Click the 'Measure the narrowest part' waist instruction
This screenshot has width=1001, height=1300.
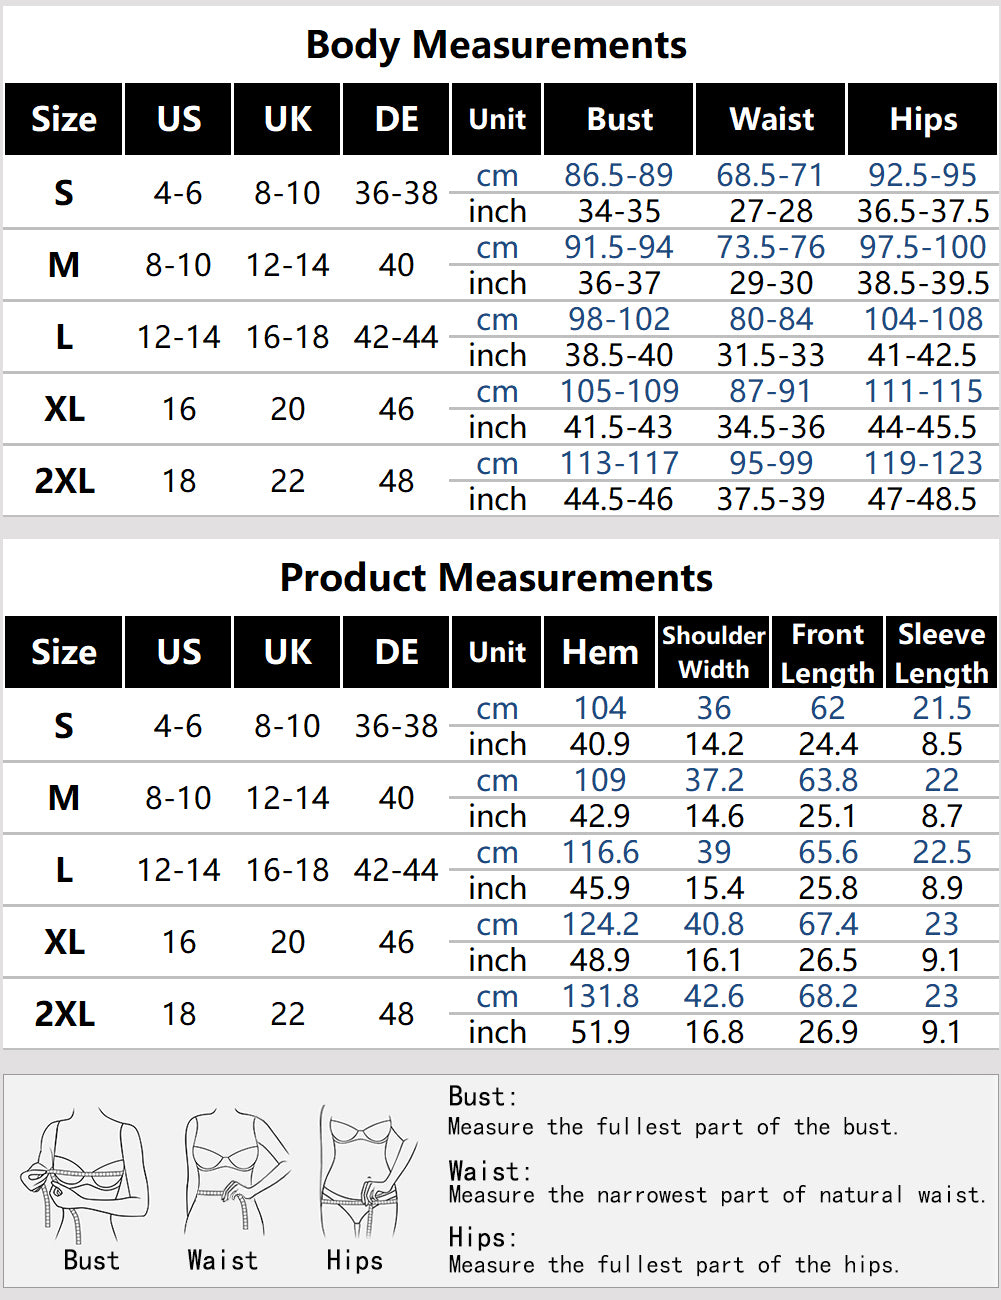[716, 1195]
